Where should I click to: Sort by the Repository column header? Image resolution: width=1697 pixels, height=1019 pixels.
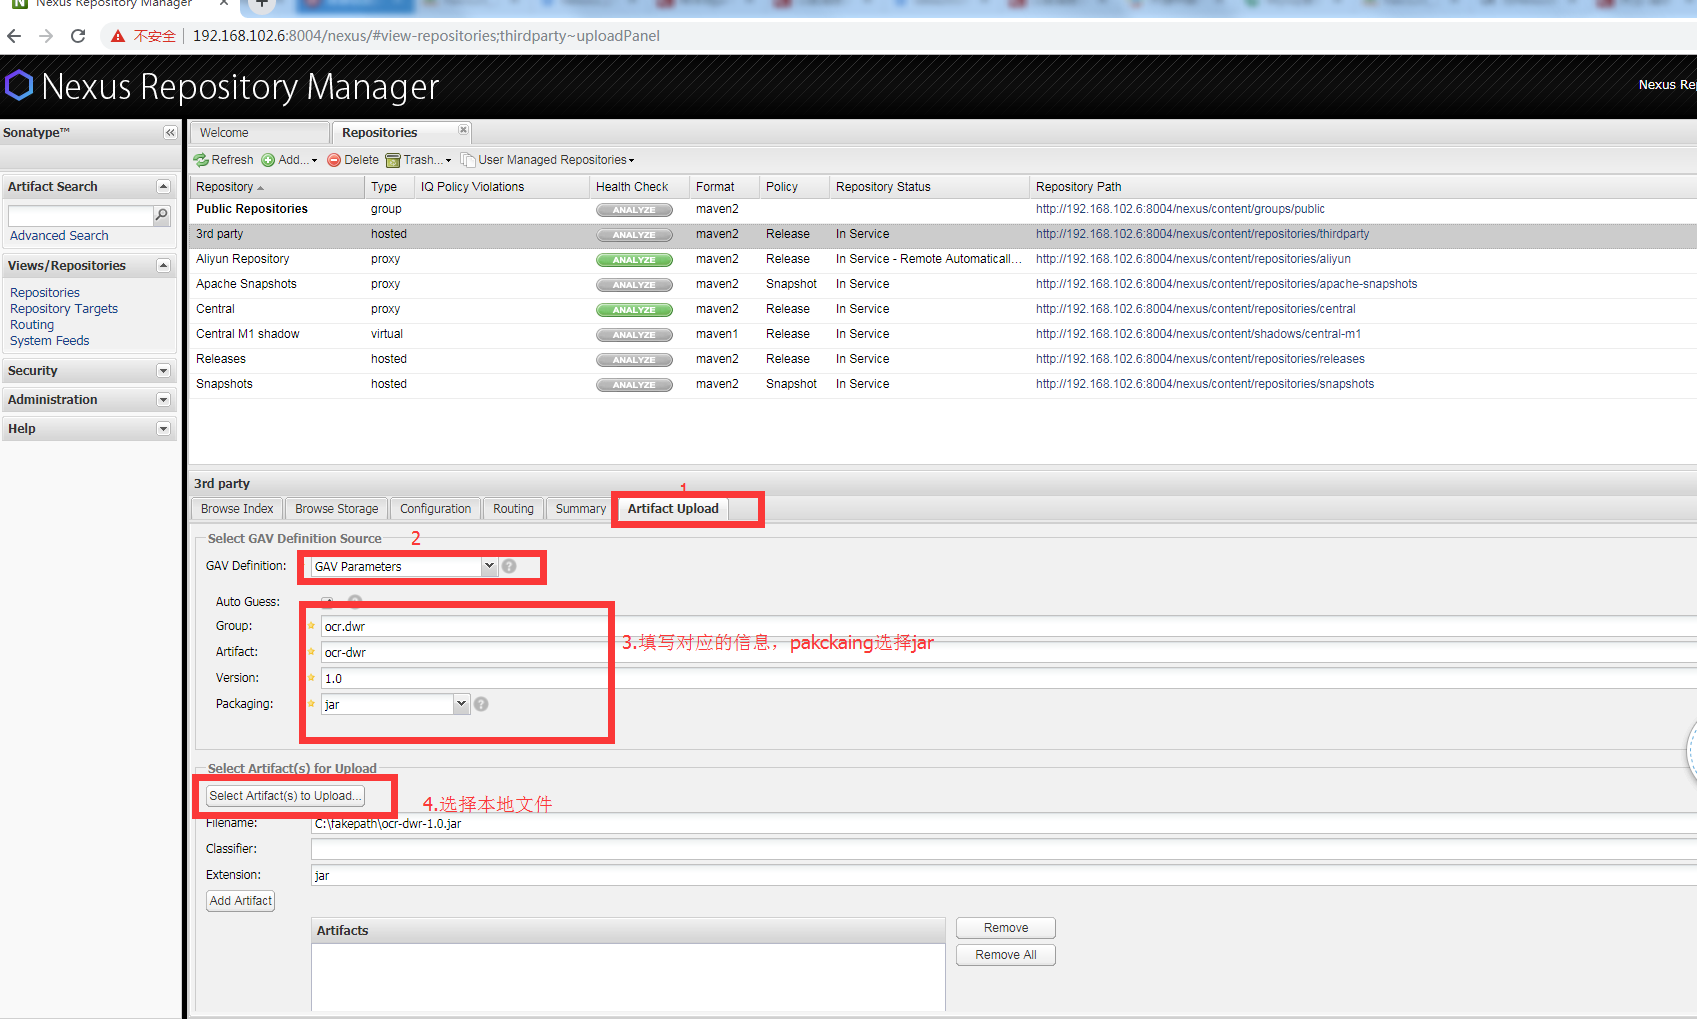coord(276,187)
